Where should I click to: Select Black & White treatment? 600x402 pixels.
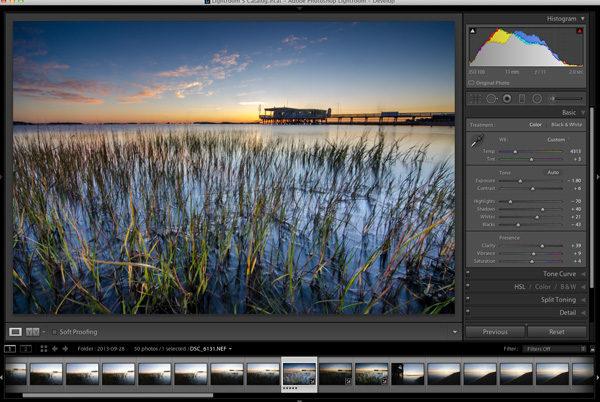[x=566, y=125]
